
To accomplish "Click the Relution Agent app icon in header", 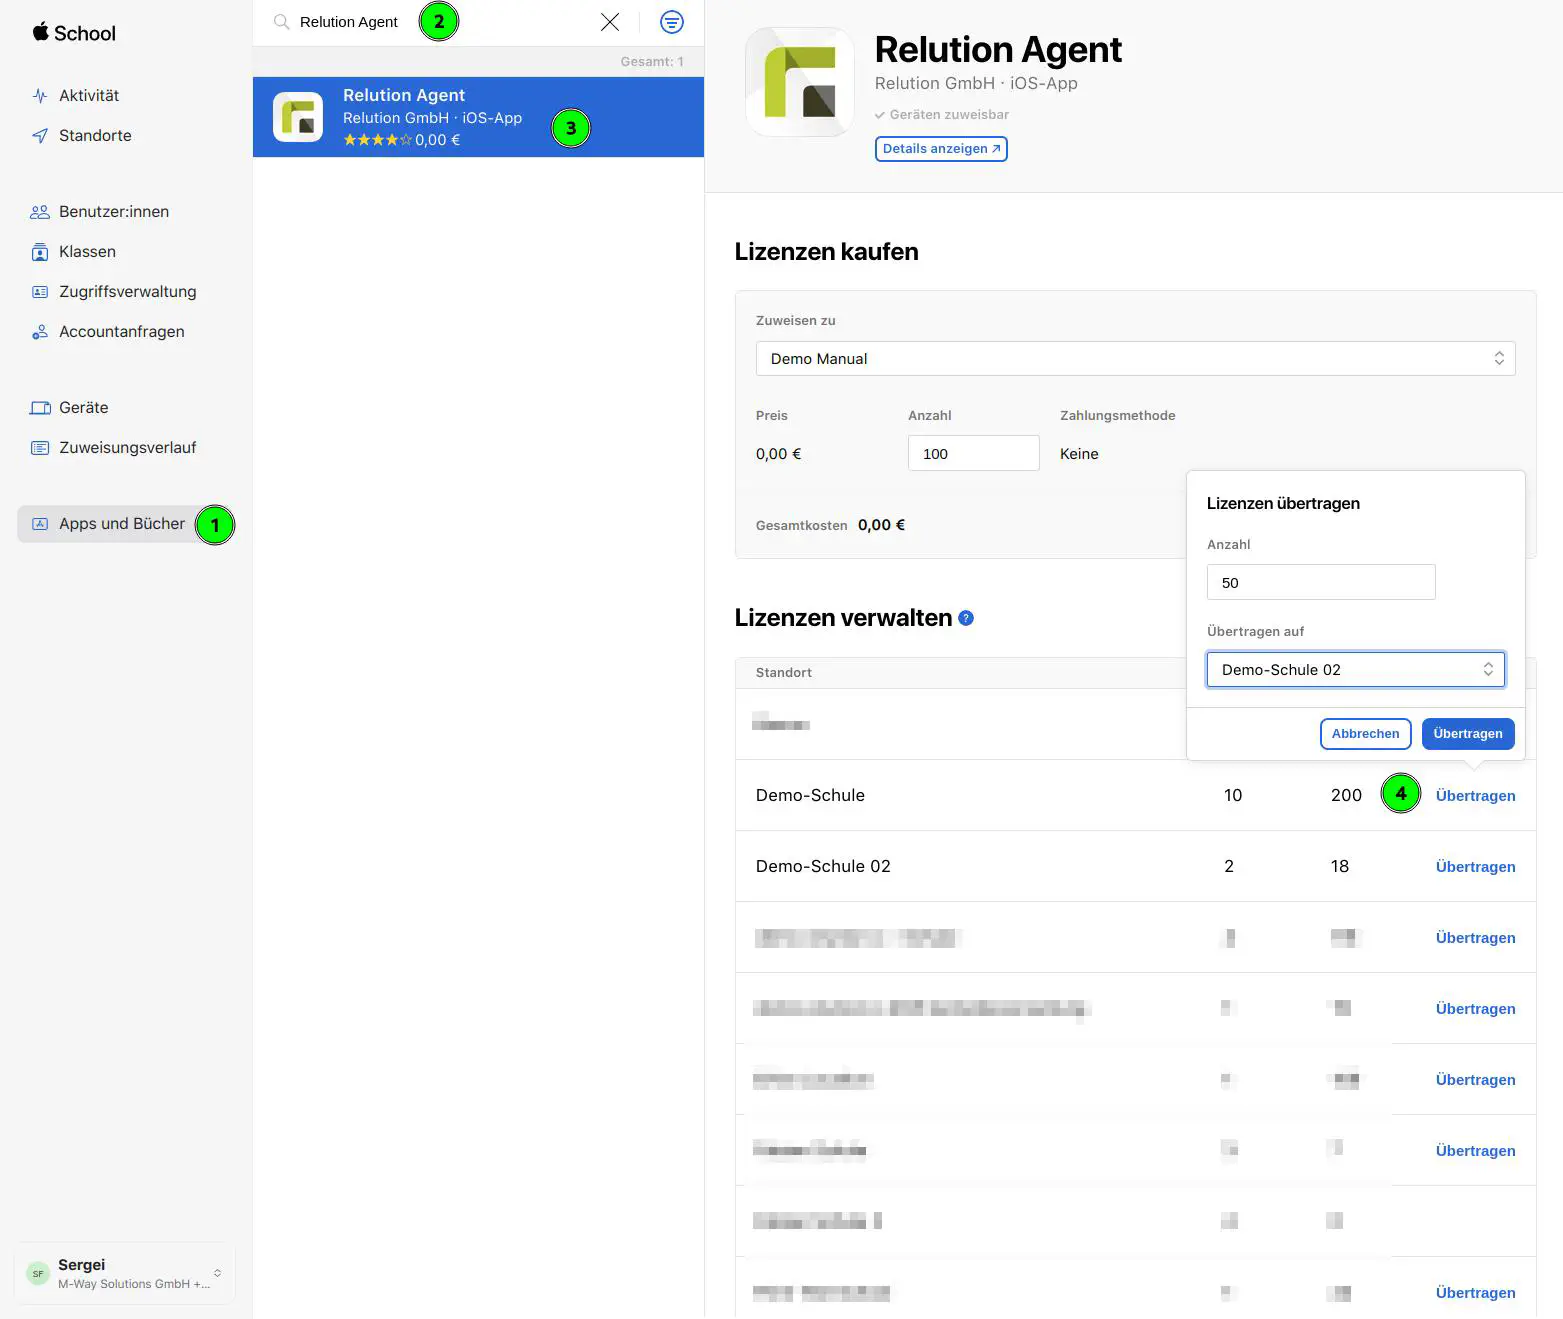I will pos(800,82).
